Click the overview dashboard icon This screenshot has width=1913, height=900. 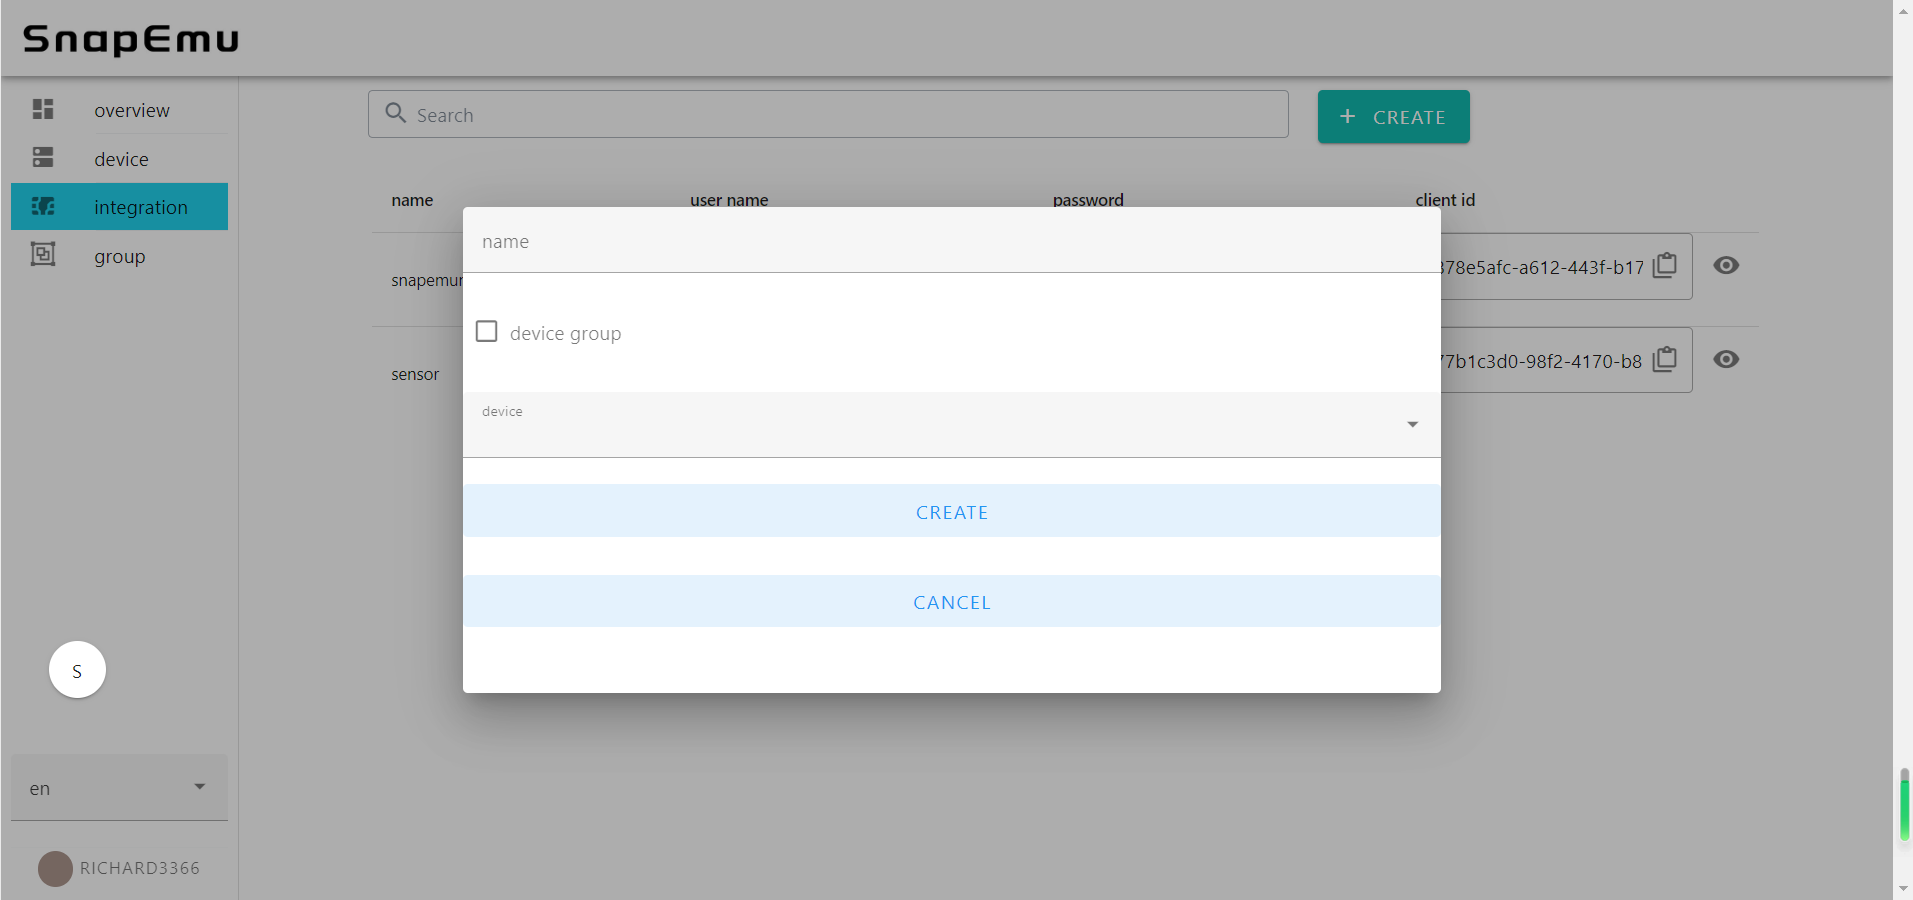click(x=43, y=109)
